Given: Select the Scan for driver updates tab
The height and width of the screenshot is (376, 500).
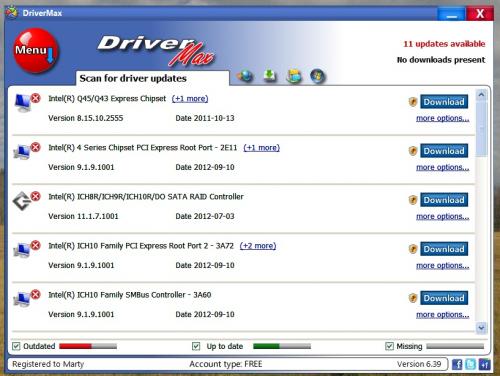Looking at the screenshot, I should click(x=153, y=78).
